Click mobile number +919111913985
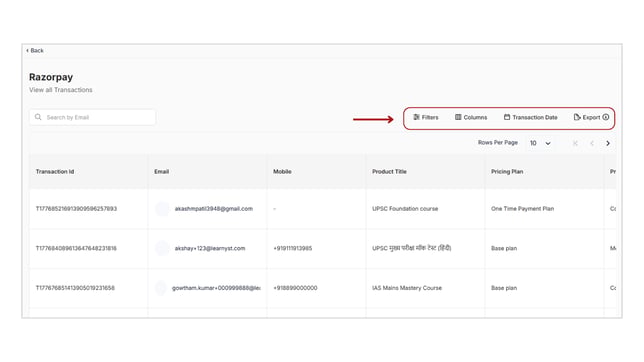The height and width of the screenshot is (362, 644). pyautogui.click(x=292, y=248)
